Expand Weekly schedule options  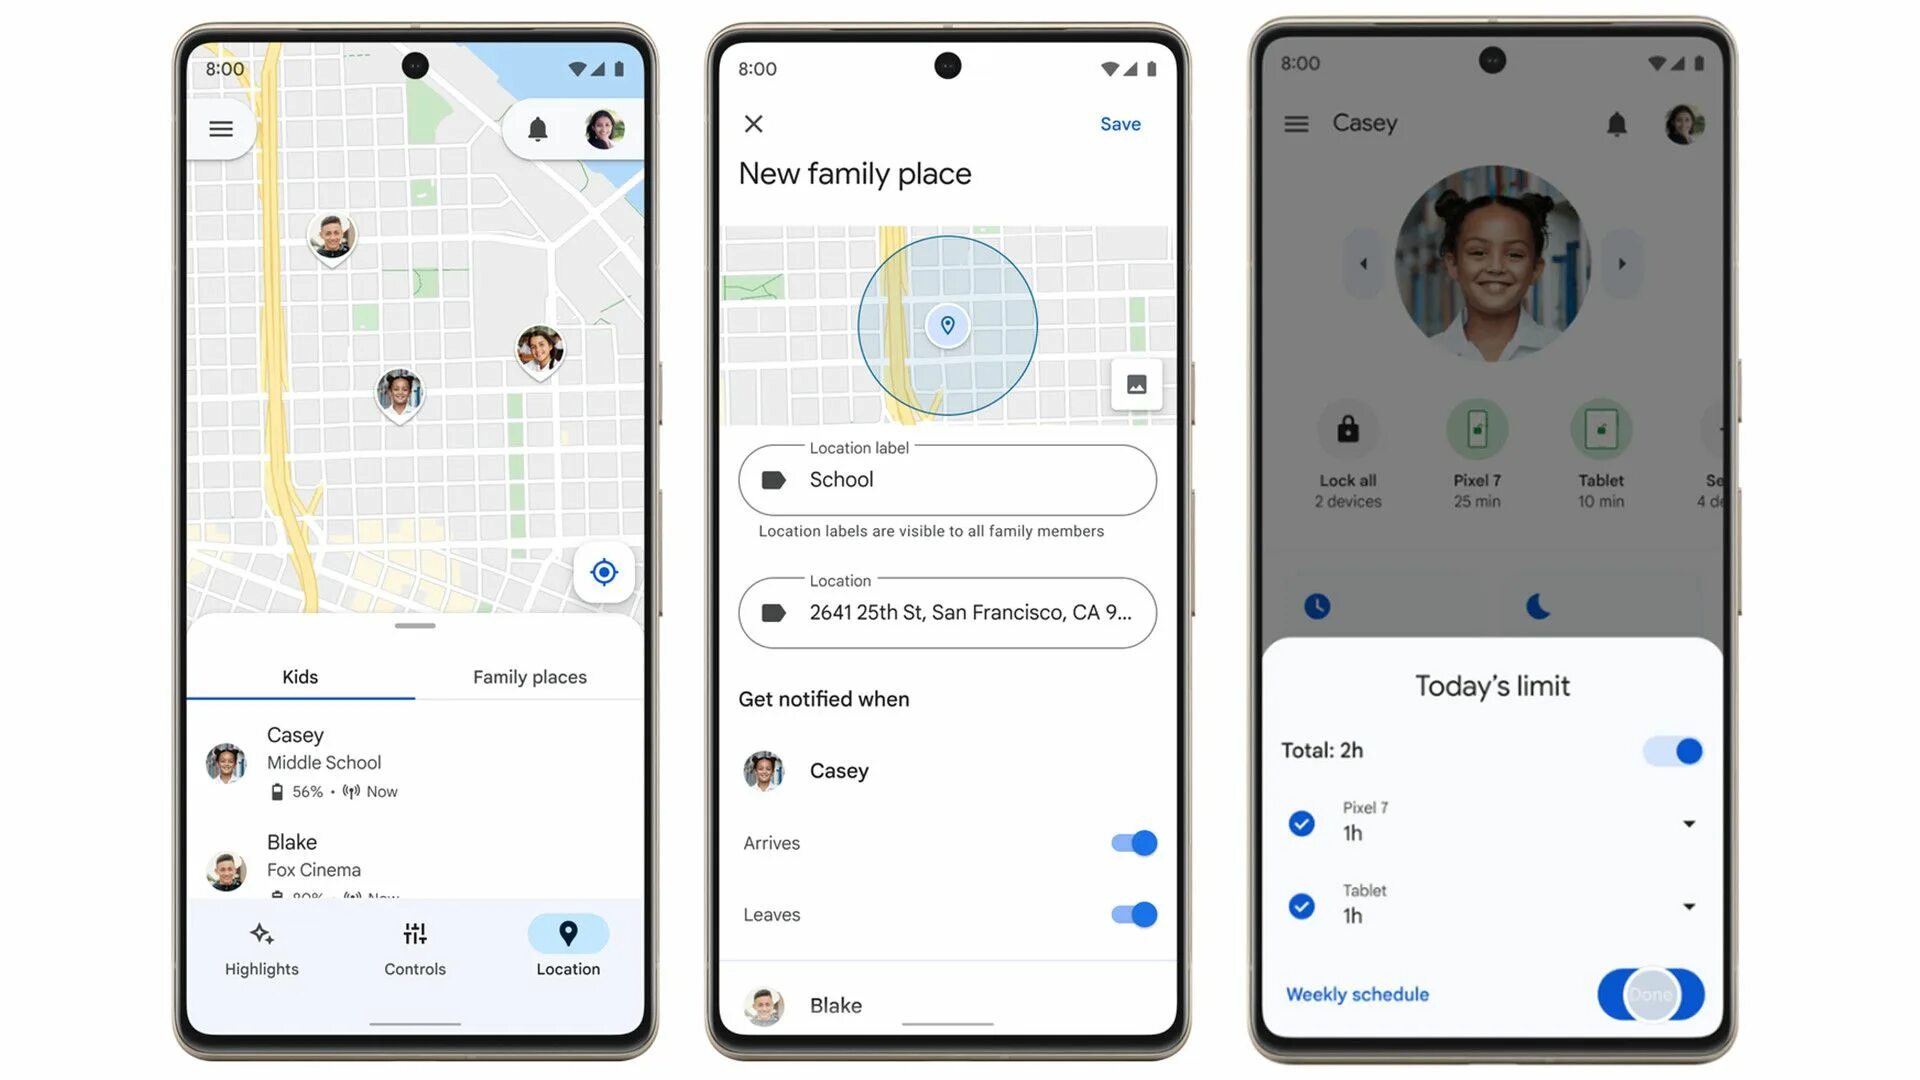[x=1358, y=994]
